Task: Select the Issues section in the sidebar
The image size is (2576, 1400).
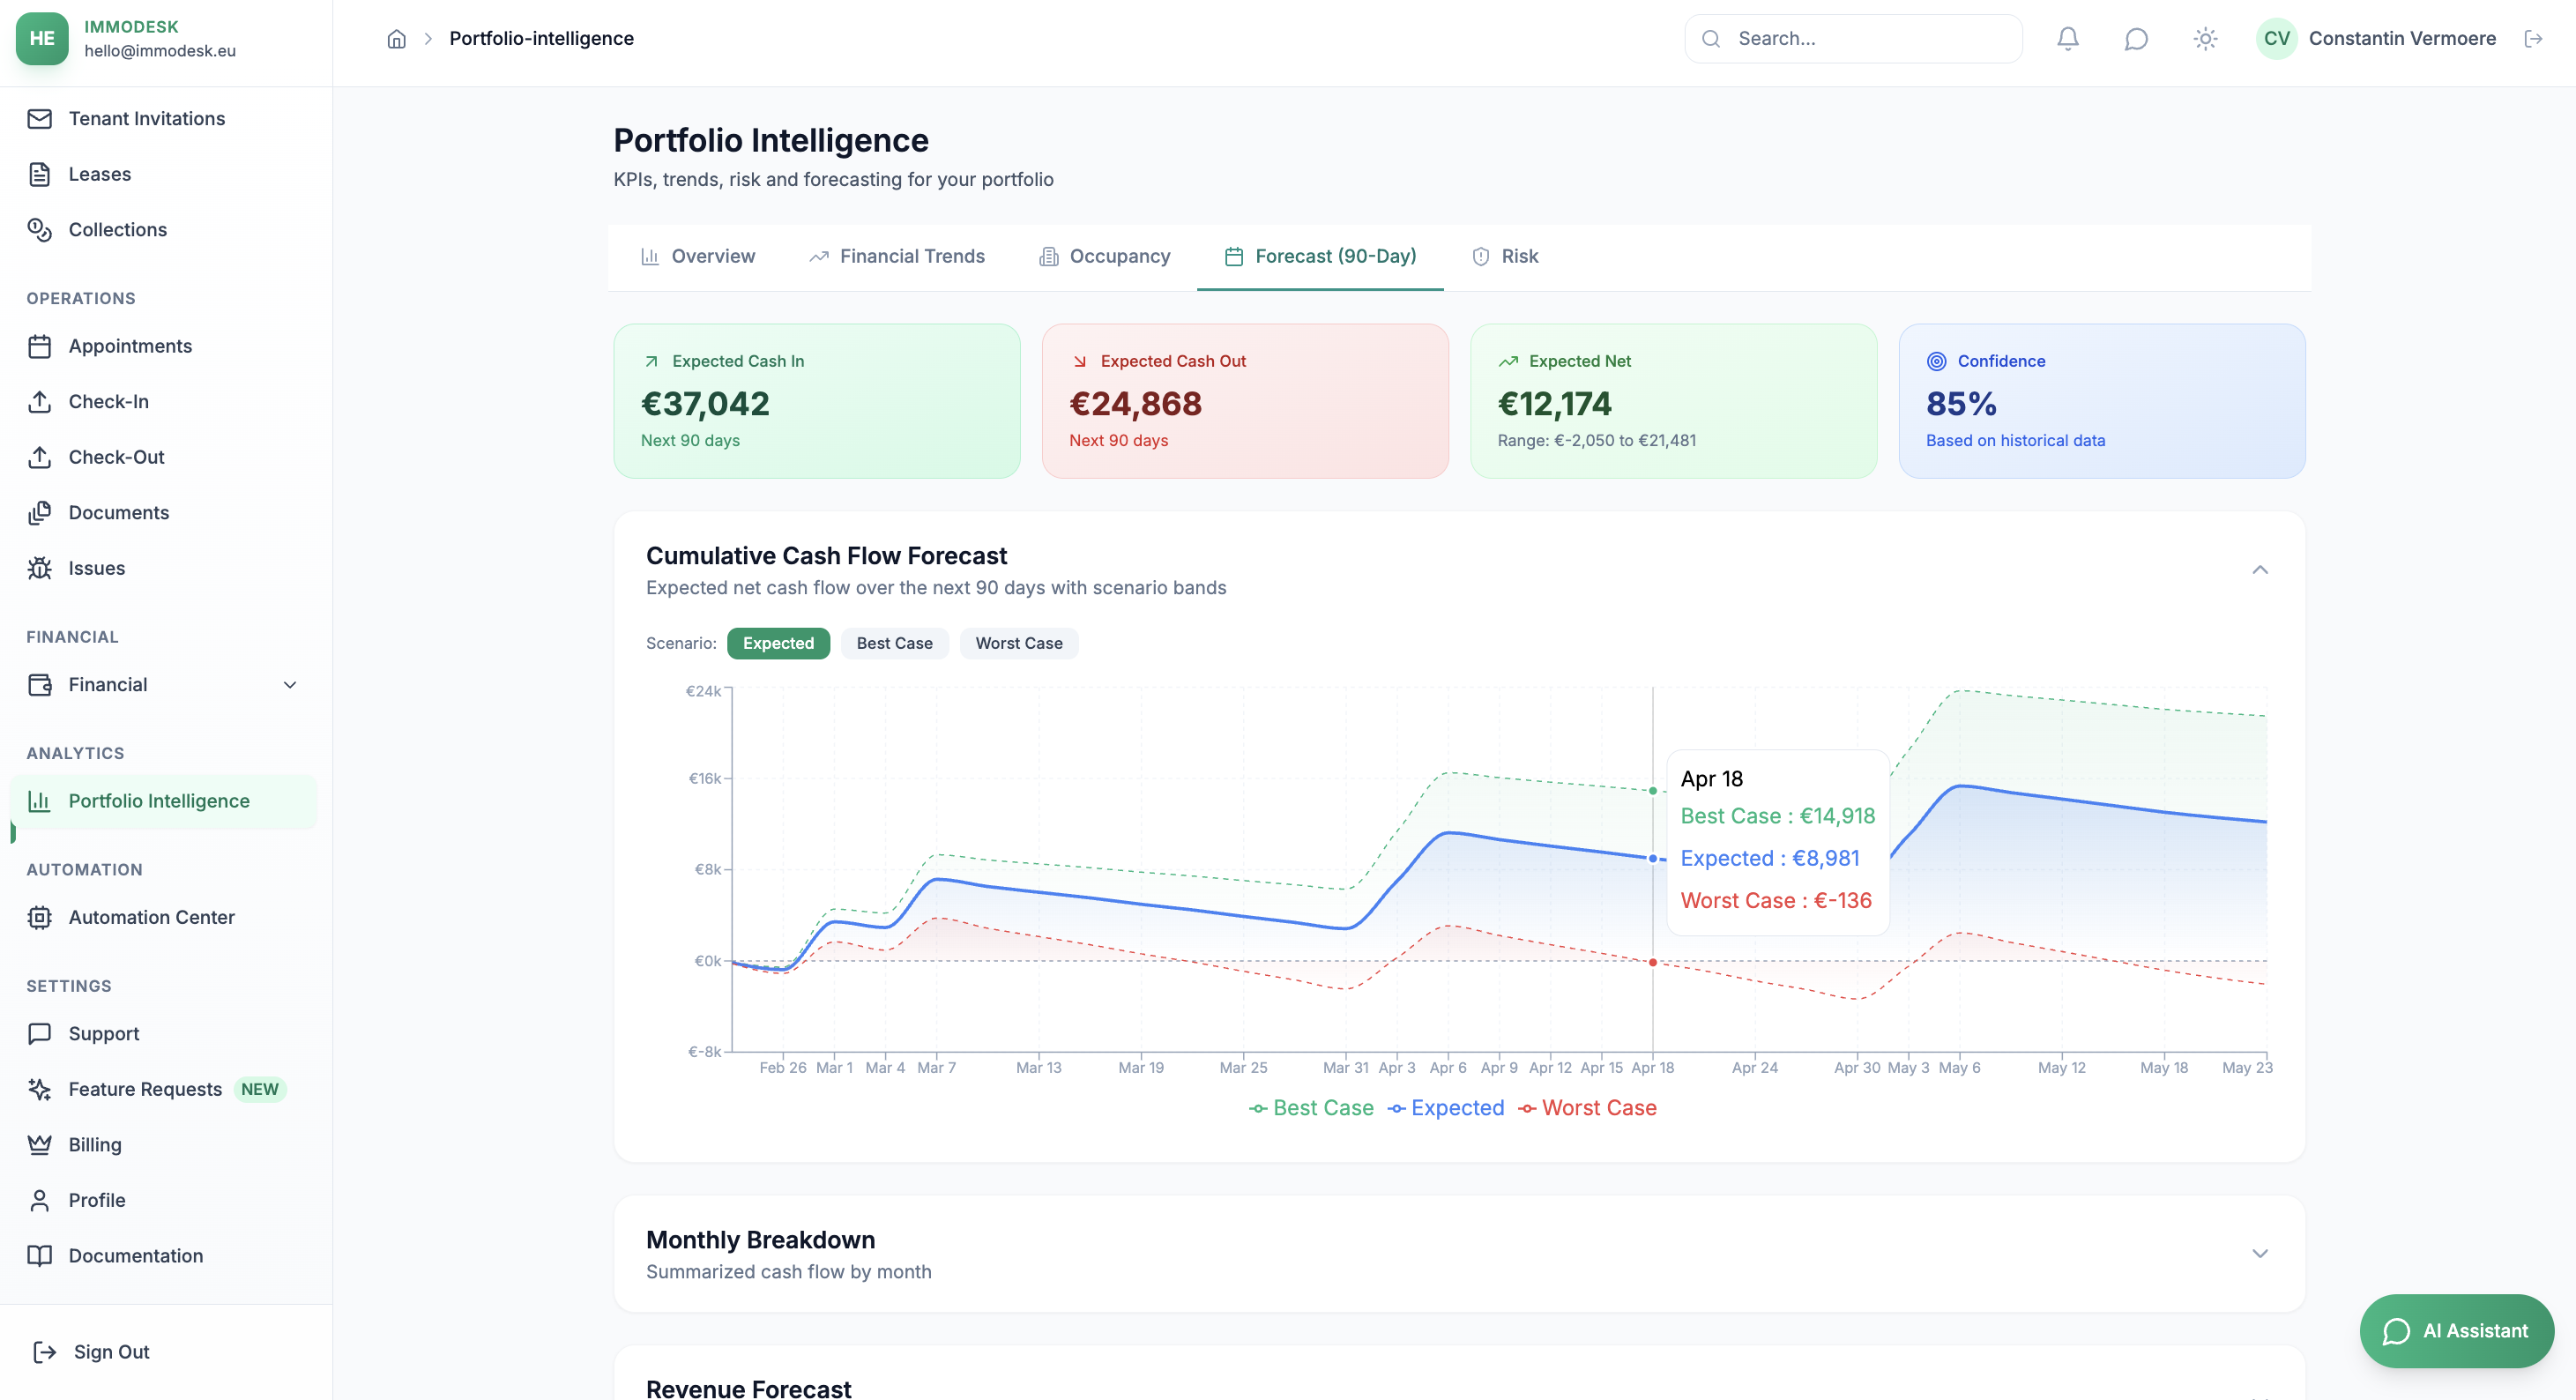Action: tap(96, 567)
